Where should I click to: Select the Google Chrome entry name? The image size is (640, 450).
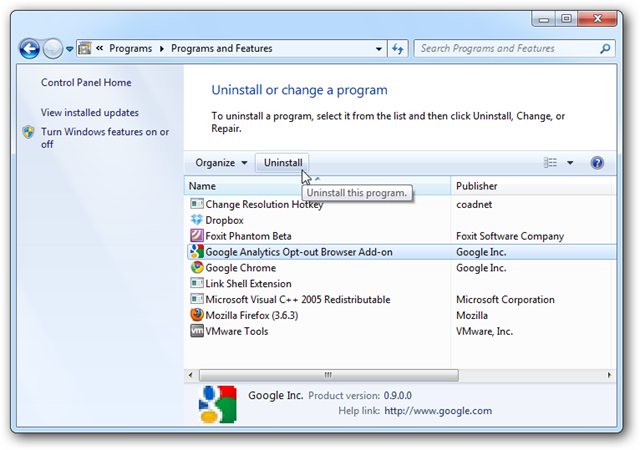tap(240, 268)
